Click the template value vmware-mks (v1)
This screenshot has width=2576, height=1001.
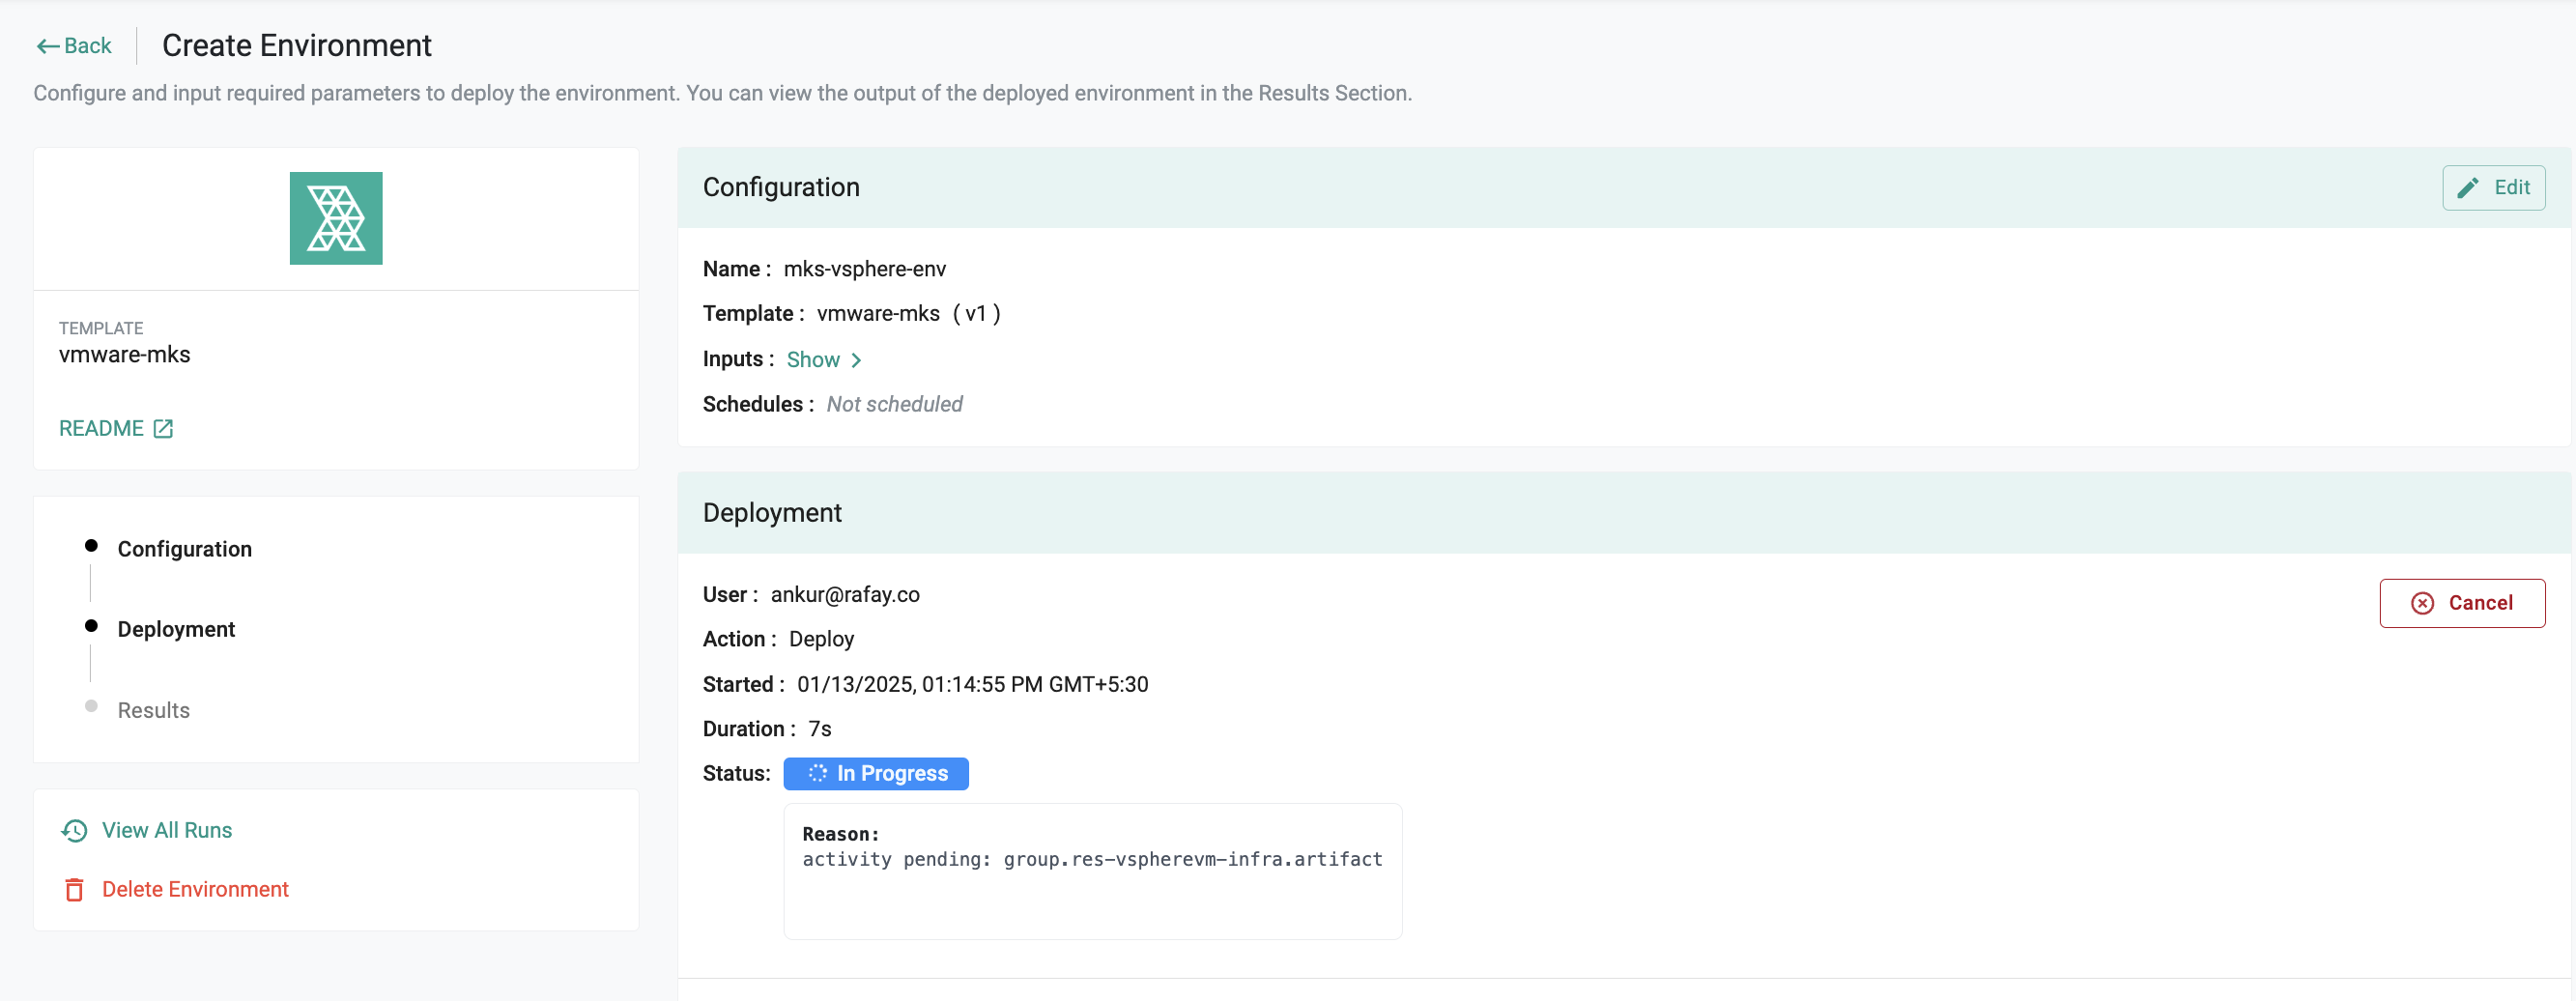[909, 314]
